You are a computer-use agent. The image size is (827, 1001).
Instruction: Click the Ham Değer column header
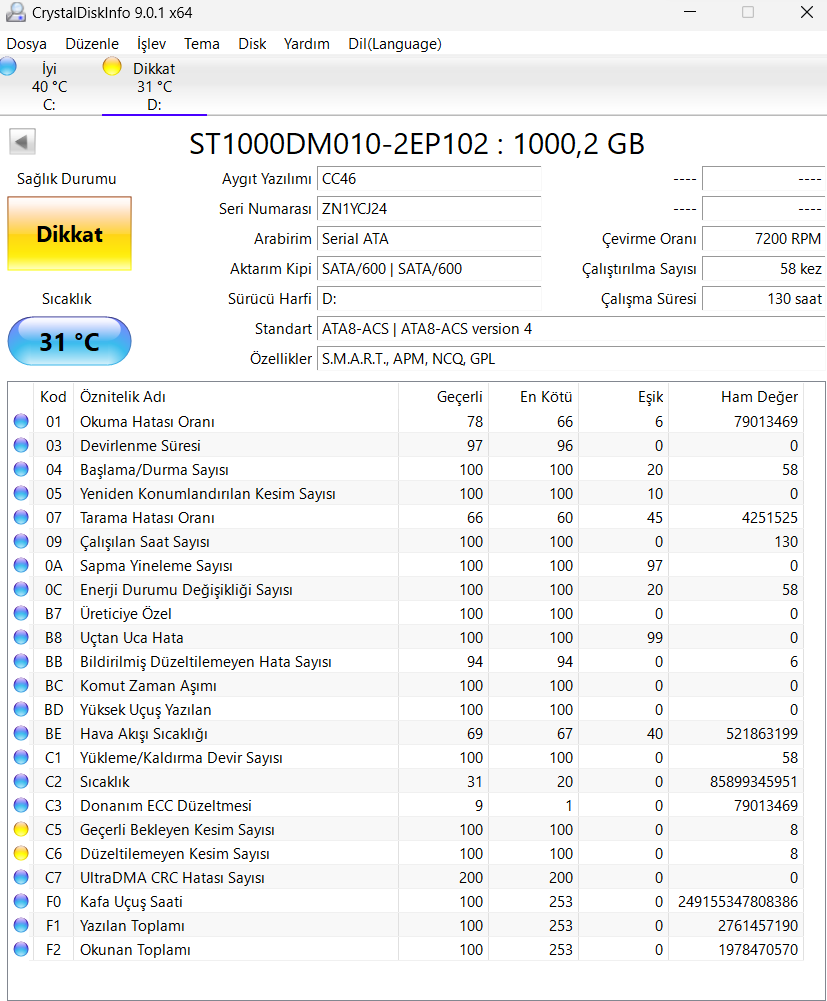click(x=759, y=397)
